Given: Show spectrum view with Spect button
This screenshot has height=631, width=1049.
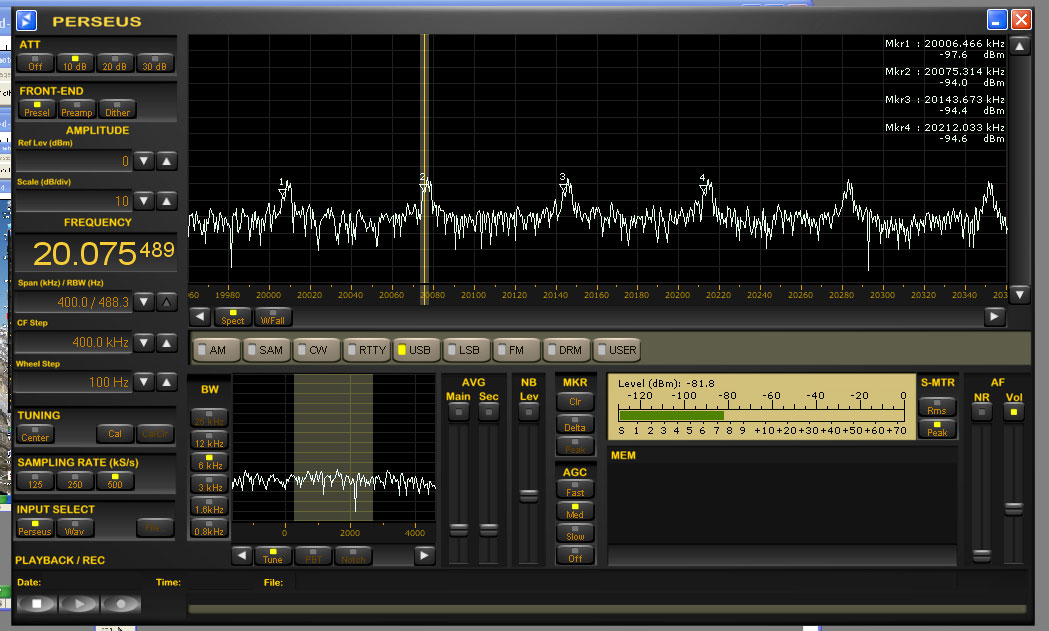Looking at the screenshot, I should 233,317.
